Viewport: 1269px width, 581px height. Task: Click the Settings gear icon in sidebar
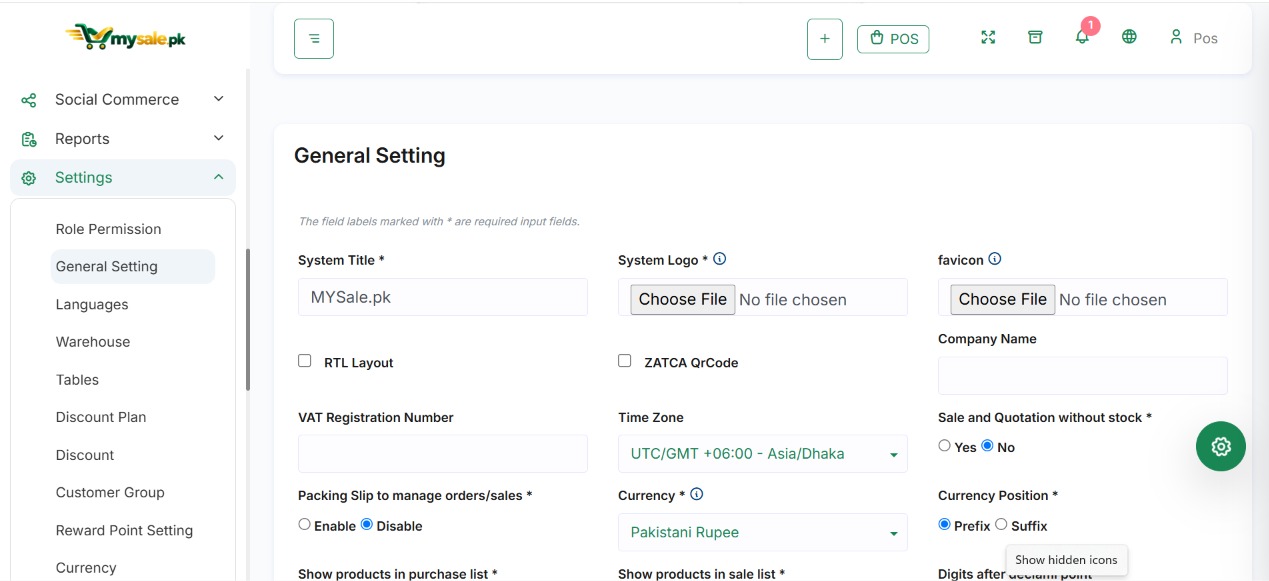pos(29,178)
